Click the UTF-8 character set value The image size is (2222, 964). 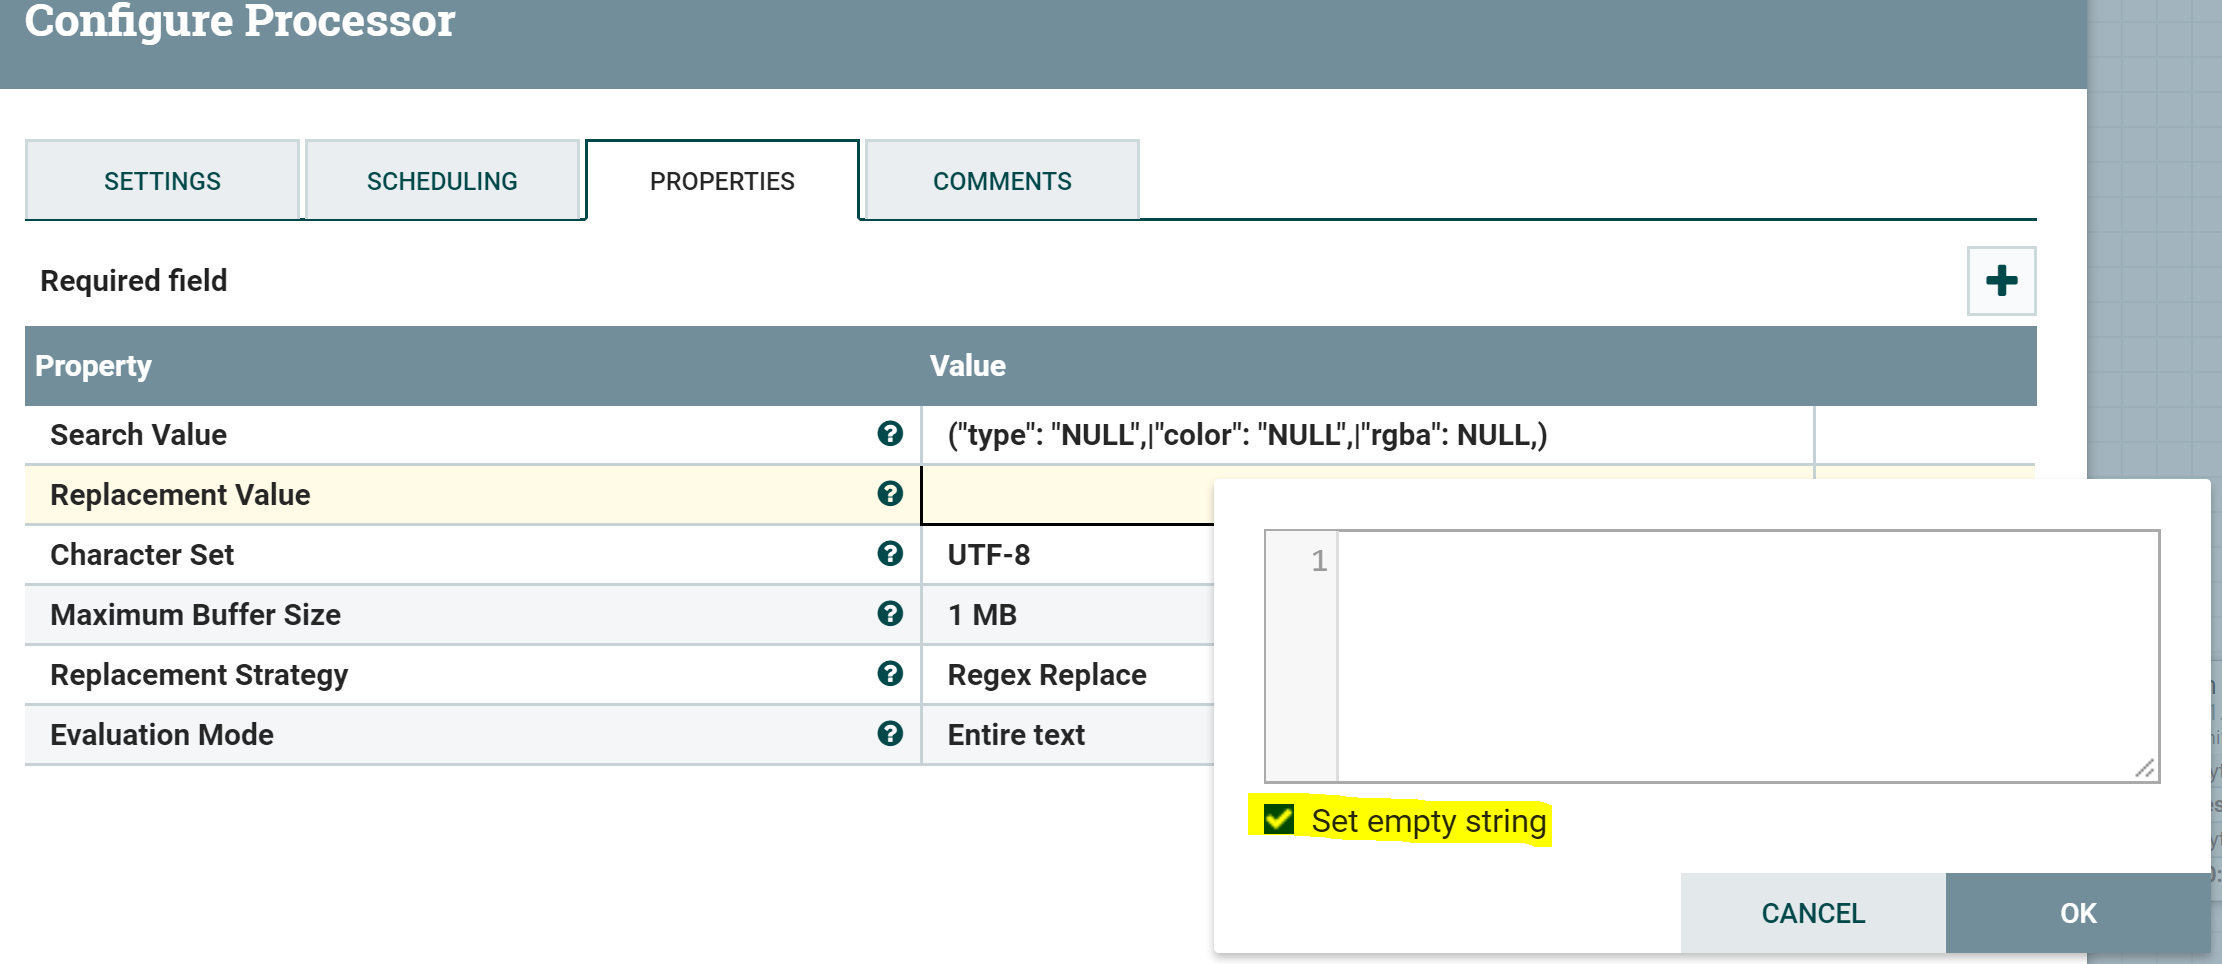tap(989, 555)
